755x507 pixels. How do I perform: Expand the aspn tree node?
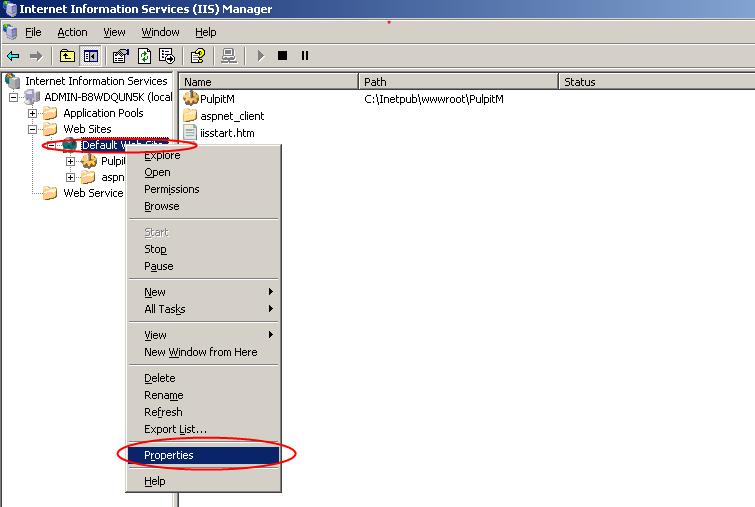[70, 178]
